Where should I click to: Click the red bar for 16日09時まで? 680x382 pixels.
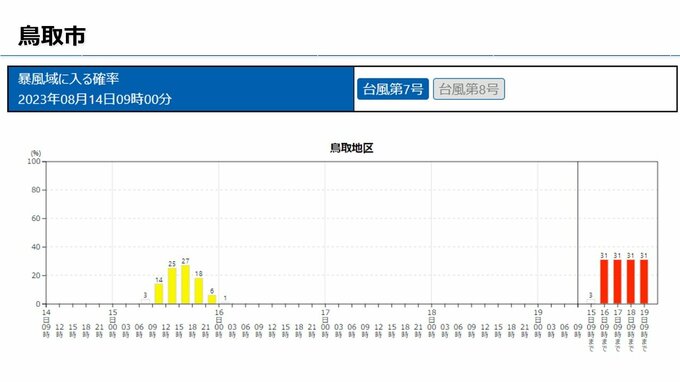[604, 281]
